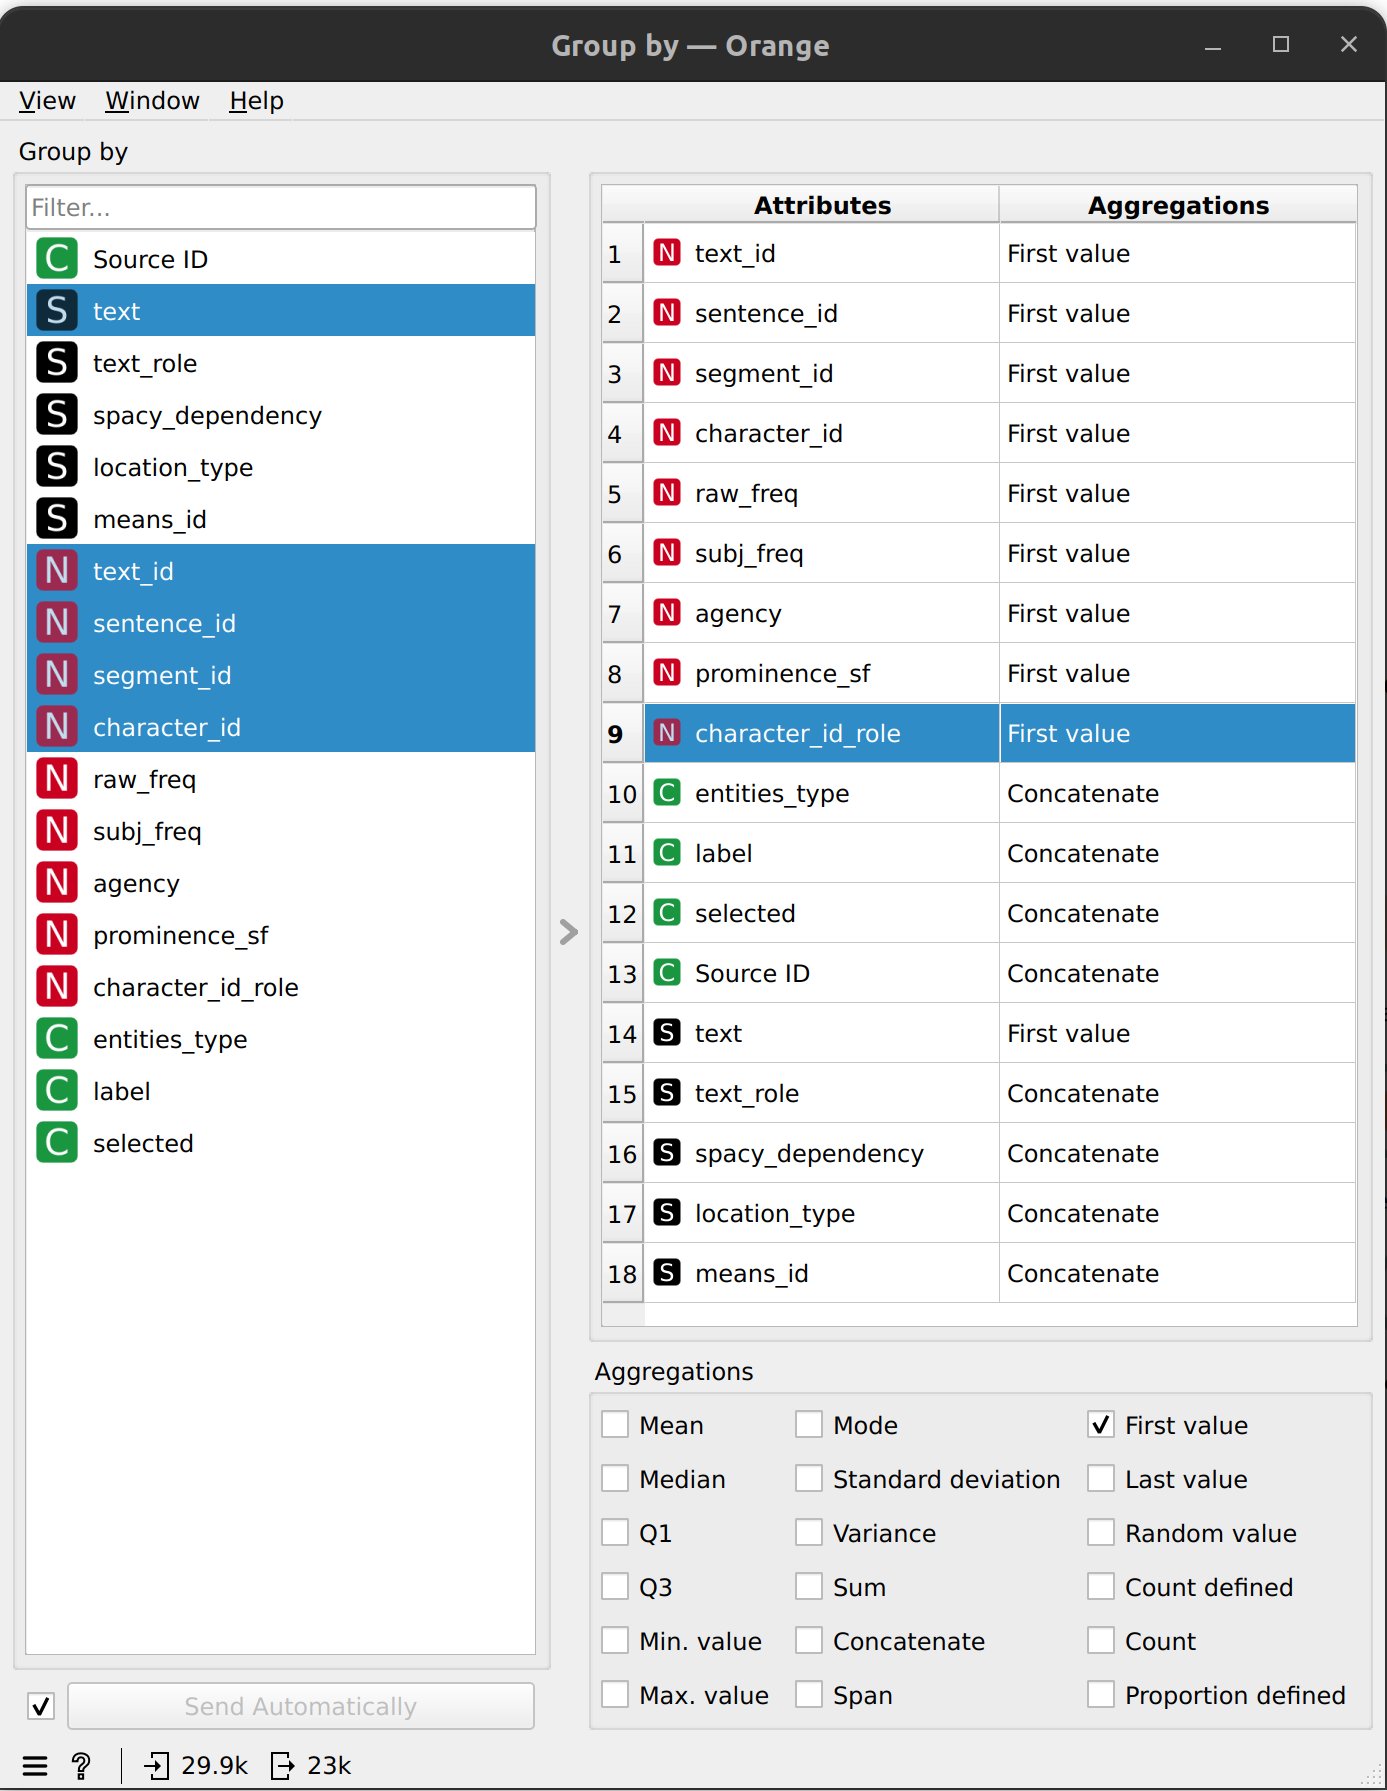Screen dimensions: 1387x1791
Task: Tick the Concatenate aggregation checkbox
Action: pyautogui.click(x=809, y=1640)
